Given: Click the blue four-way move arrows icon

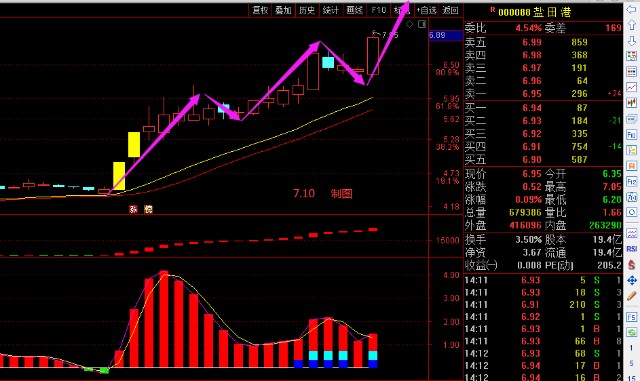Looking at the screenshot, I should click(x=631, y=280).
